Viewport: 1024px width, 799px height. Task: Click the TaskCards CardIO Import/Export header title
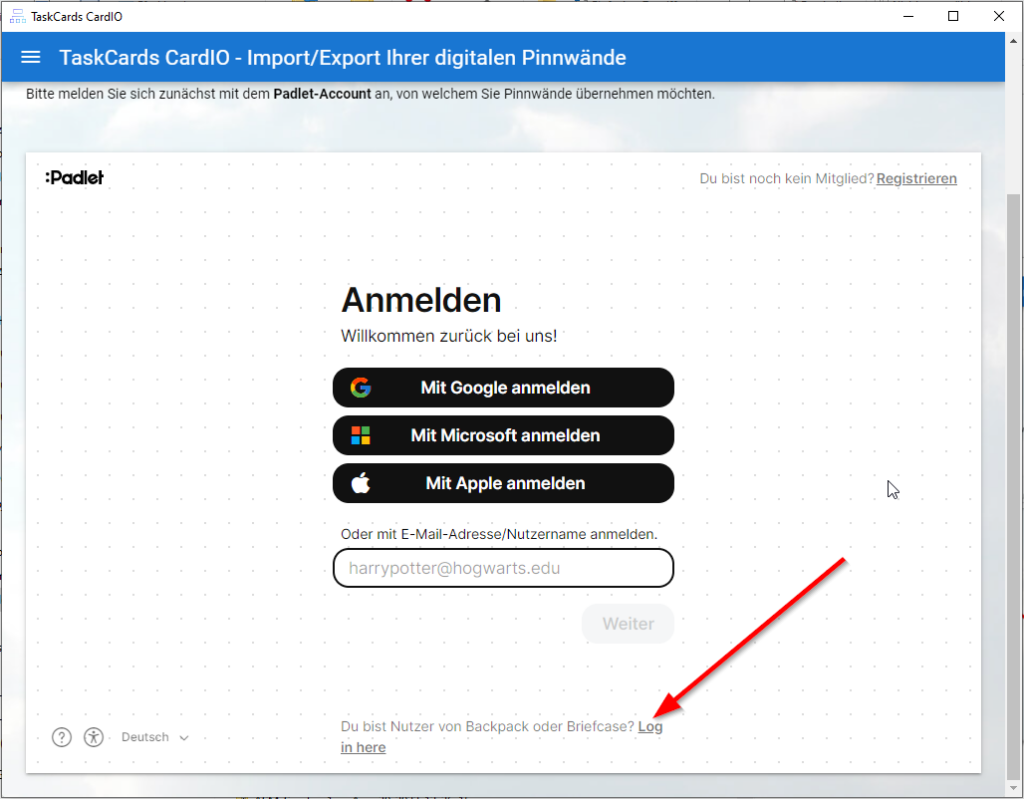343,57
